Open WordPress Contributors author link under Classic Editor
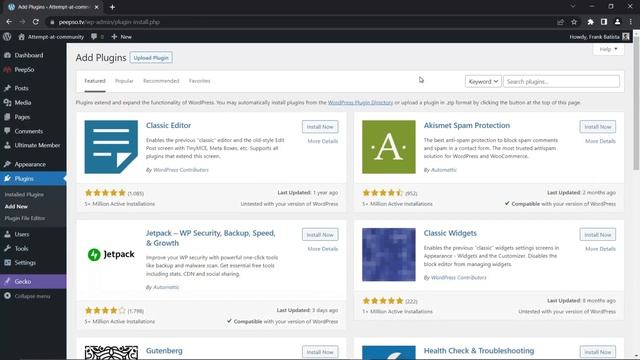 (x=181, y=170)
